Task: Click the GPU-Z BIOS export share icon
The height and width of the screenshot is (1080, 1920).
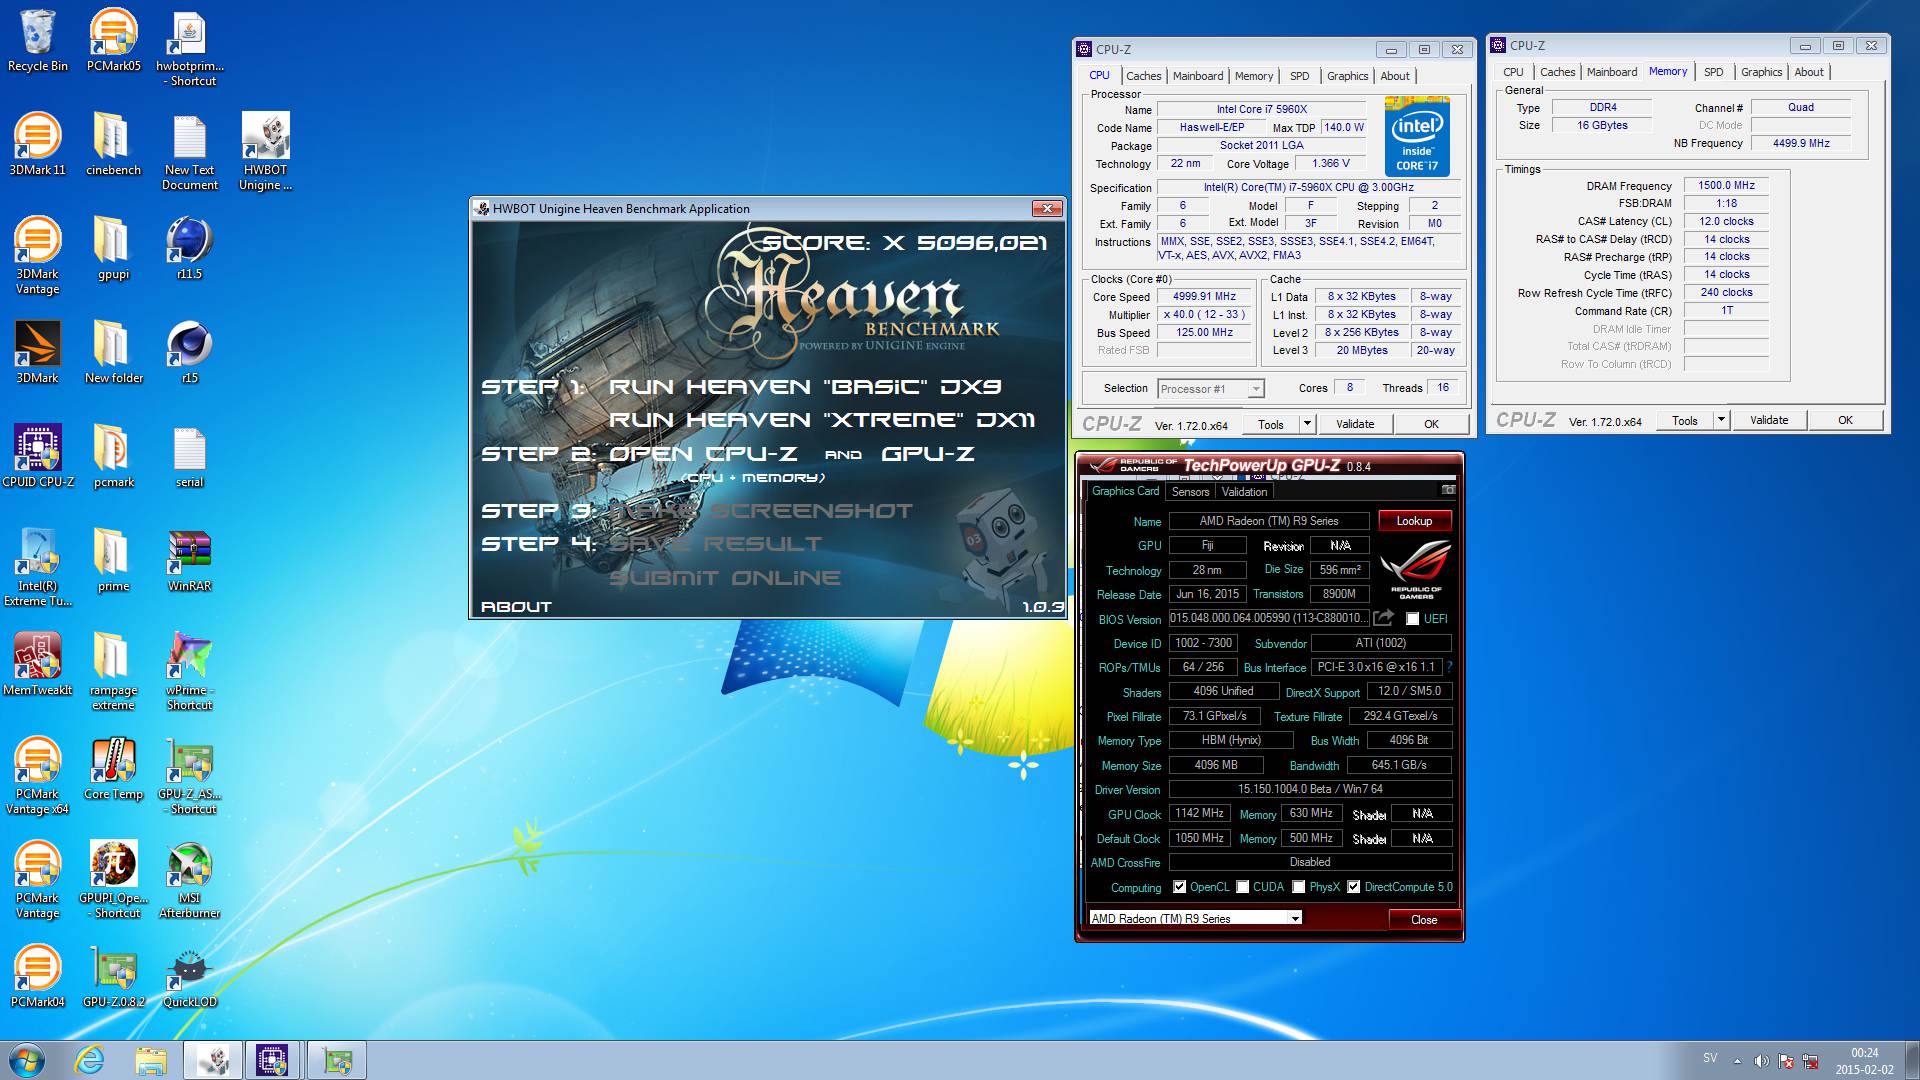Action: [x=1383, y=618]
